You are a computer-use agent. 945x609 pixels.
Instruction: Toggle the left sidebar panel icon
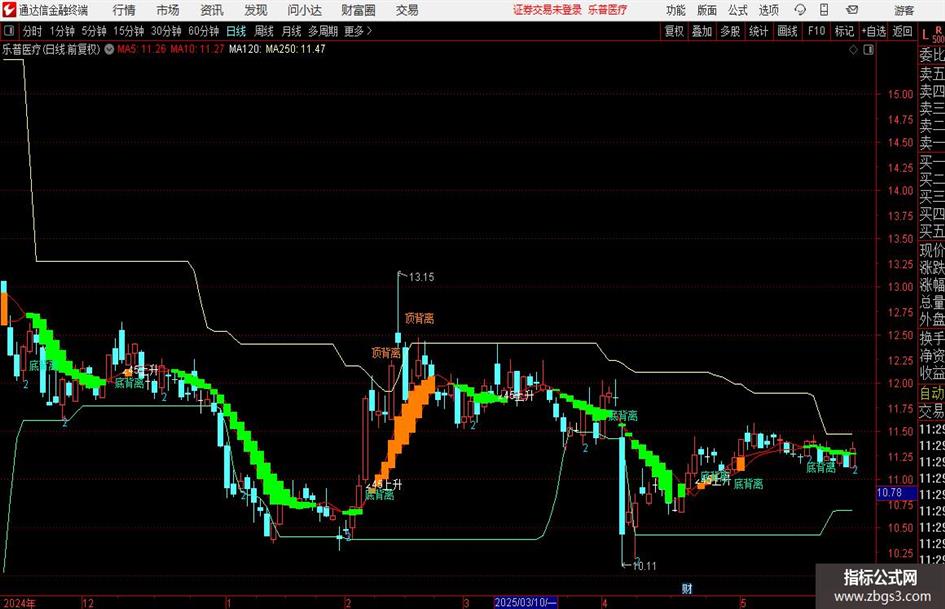tap(8, 31)
